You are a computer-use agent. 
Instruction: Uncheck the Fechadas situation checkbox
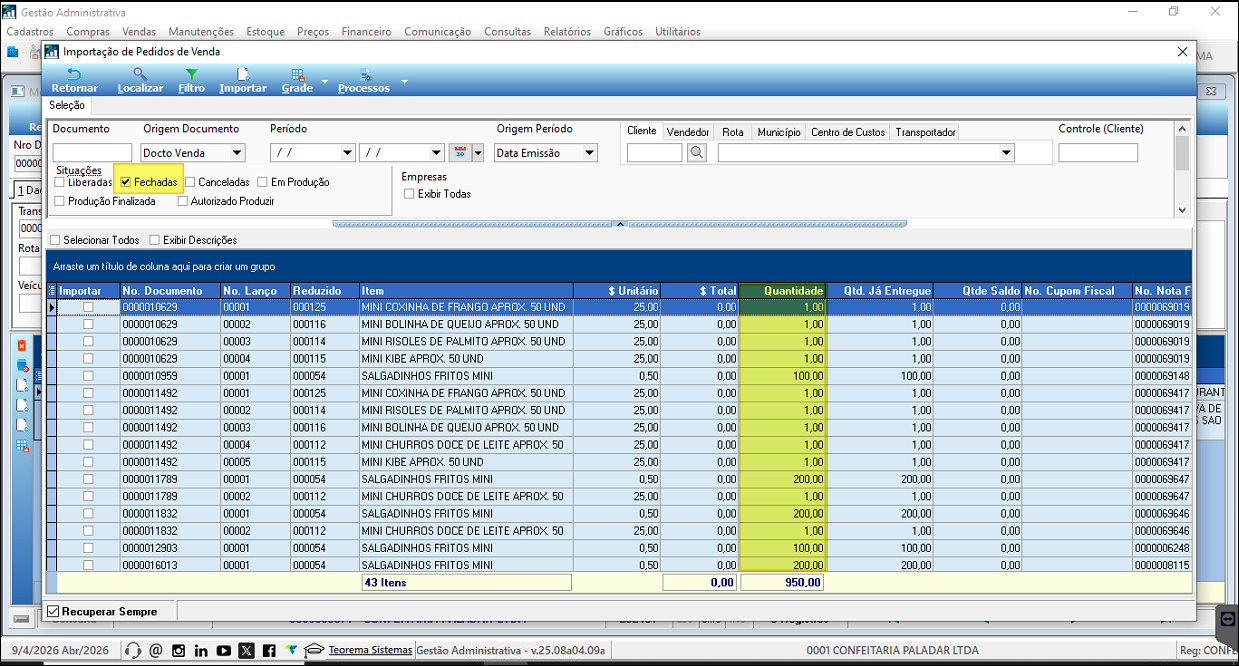pyautogui.click(x=125, y=183)
